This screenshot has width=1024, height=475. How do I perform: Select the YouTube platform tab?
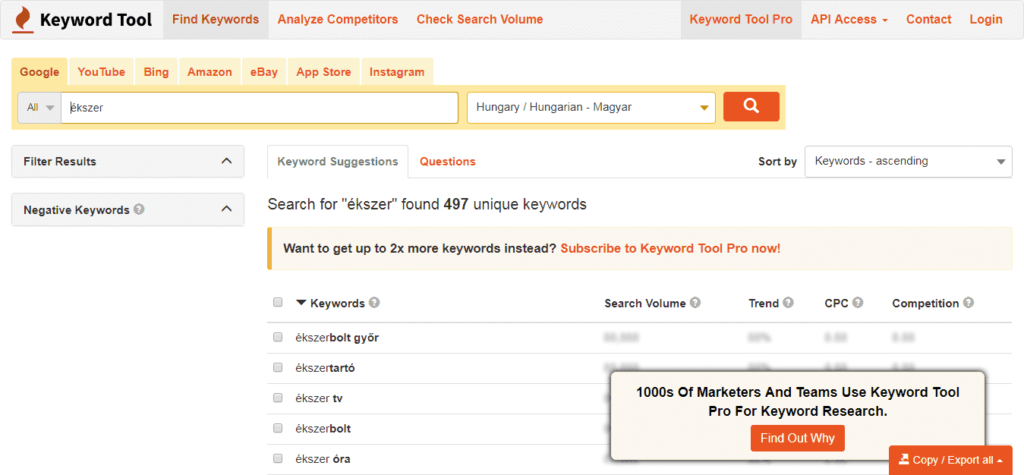[101, 72]
